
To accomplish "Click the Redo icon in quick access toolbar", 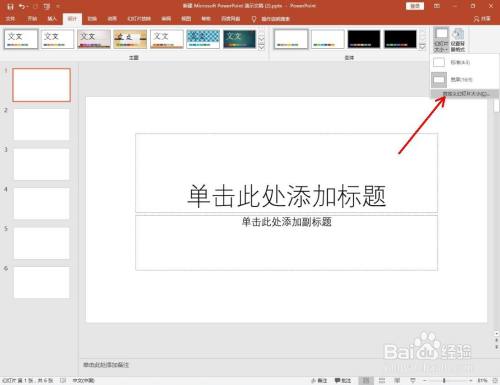I will pos(35,6).
